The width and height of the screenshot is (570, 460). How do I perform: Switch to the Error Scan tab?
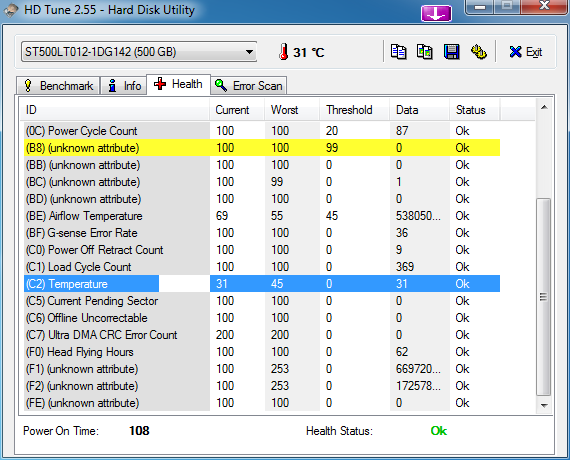(x=249, y=86)
